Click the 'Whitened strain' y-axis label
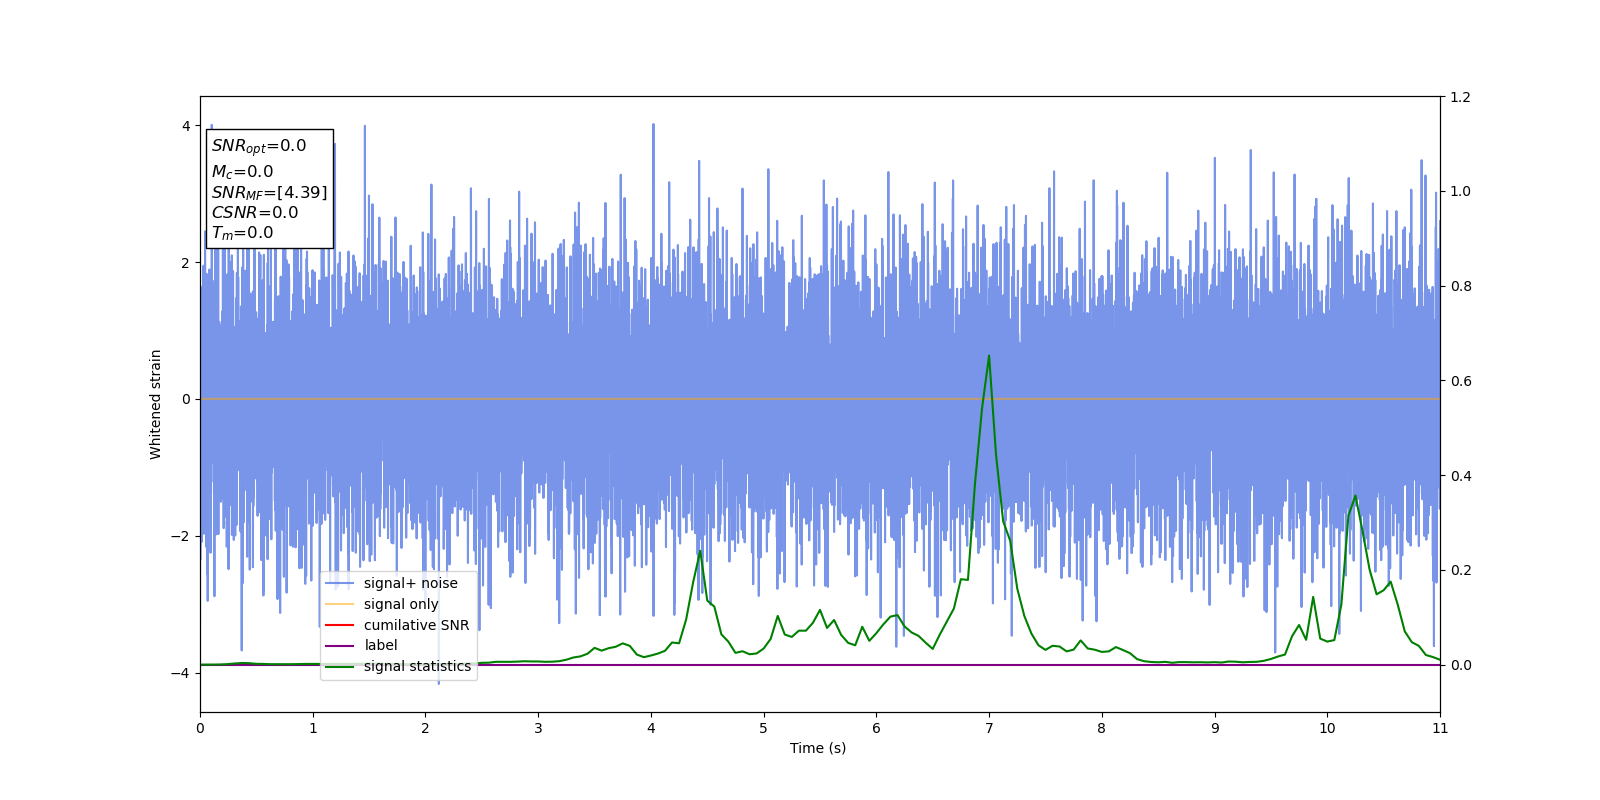This screenshot has height=800, width=1600. pyautogui.click(x=156, y=404)
